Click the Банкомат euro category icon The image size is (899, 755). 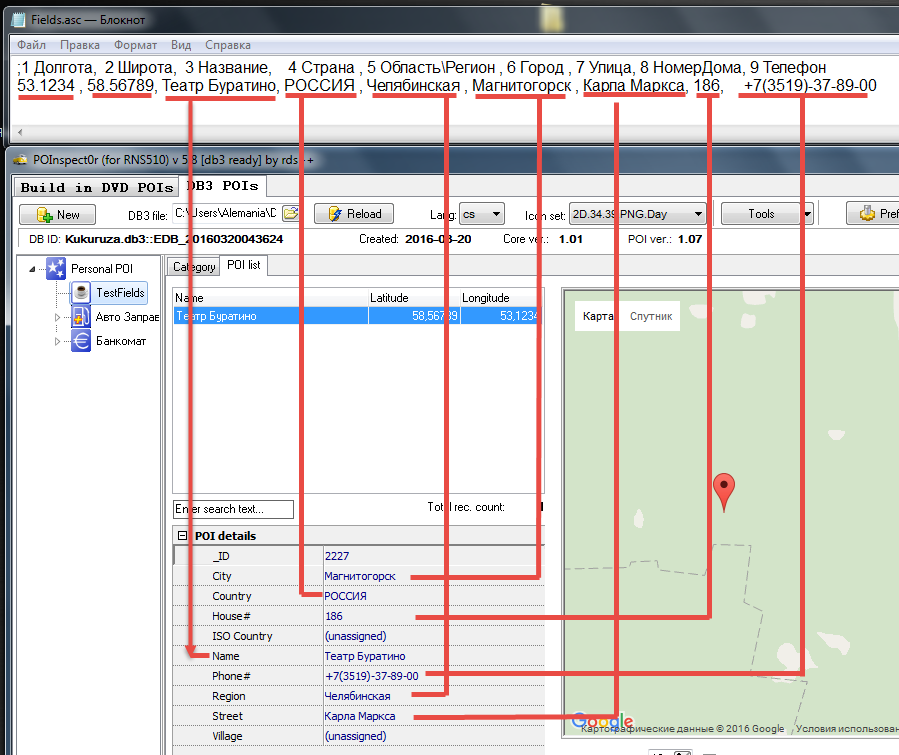81,341
